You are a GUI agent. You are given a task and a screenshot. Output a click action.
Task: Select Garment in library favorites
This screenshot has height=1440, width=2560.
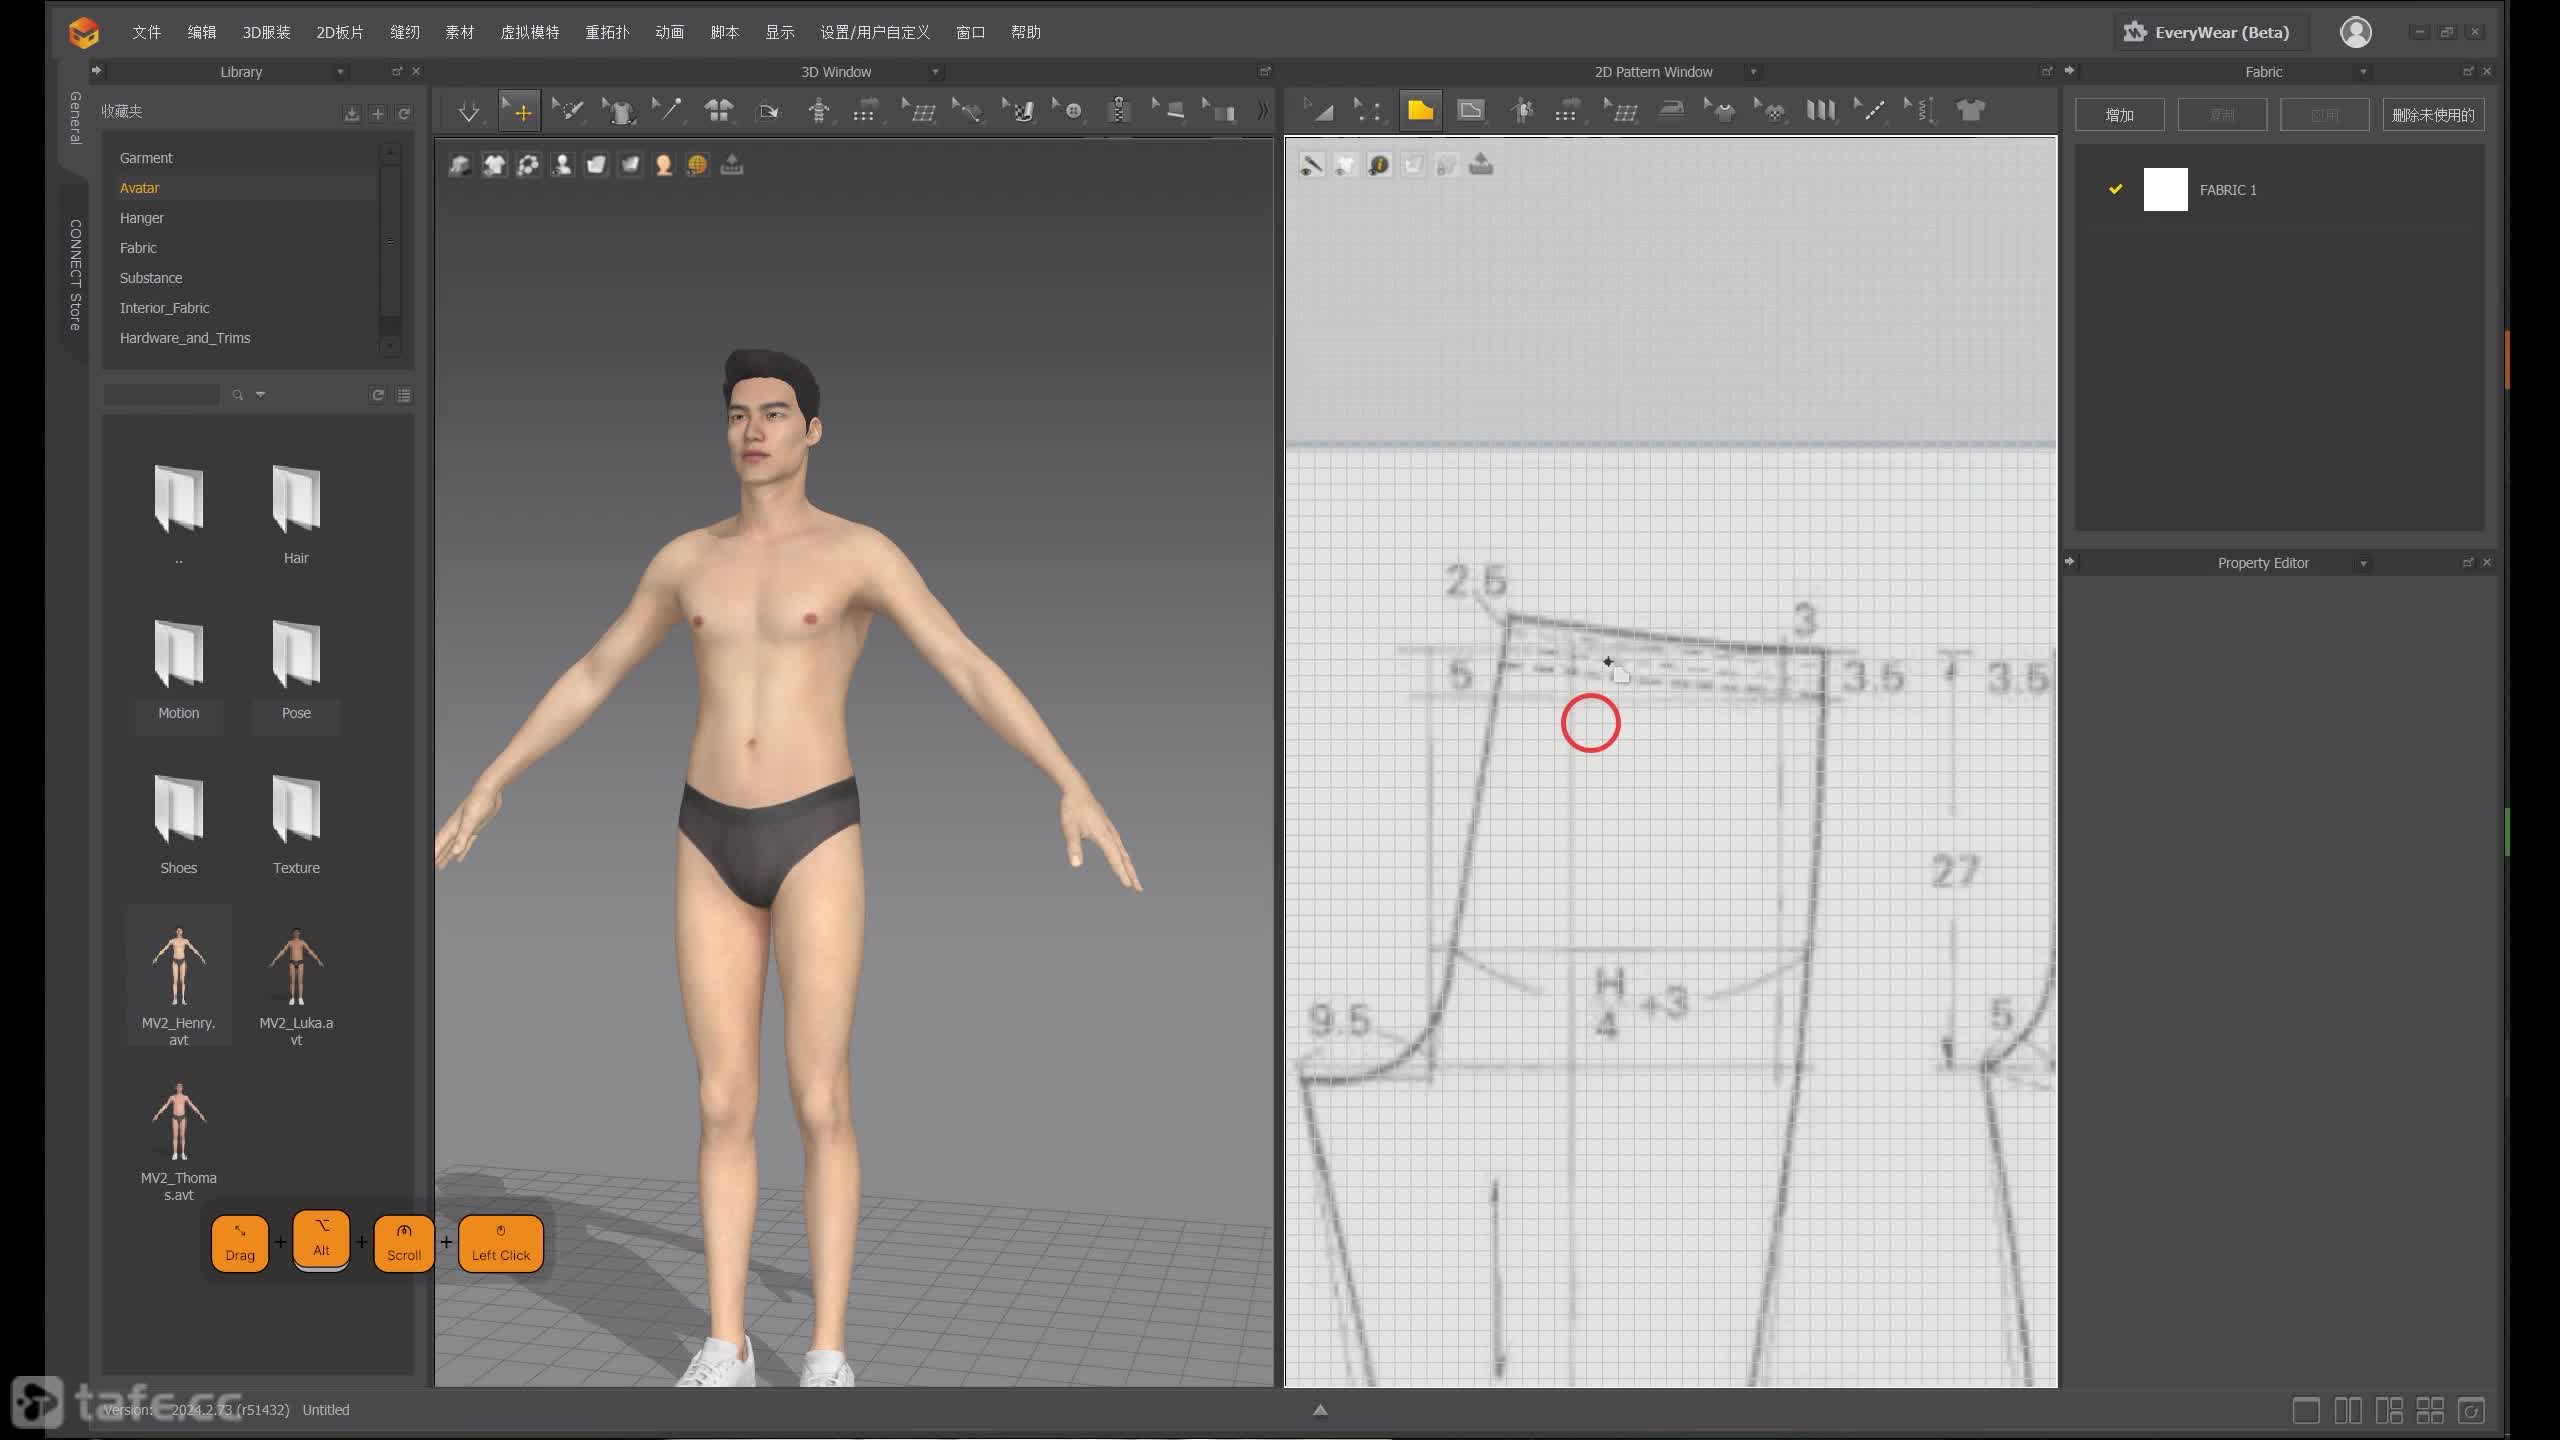146,158
